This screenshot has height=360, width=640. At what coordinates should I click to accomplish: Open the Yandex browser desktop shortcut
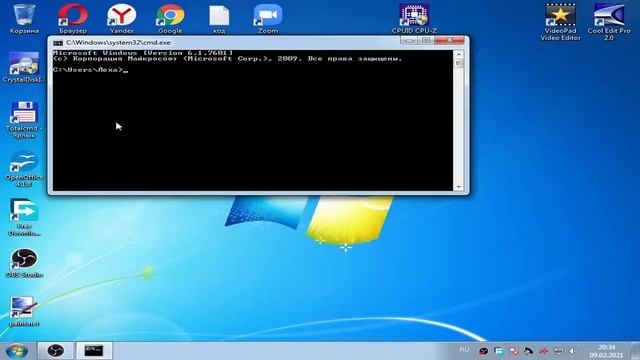122,18
